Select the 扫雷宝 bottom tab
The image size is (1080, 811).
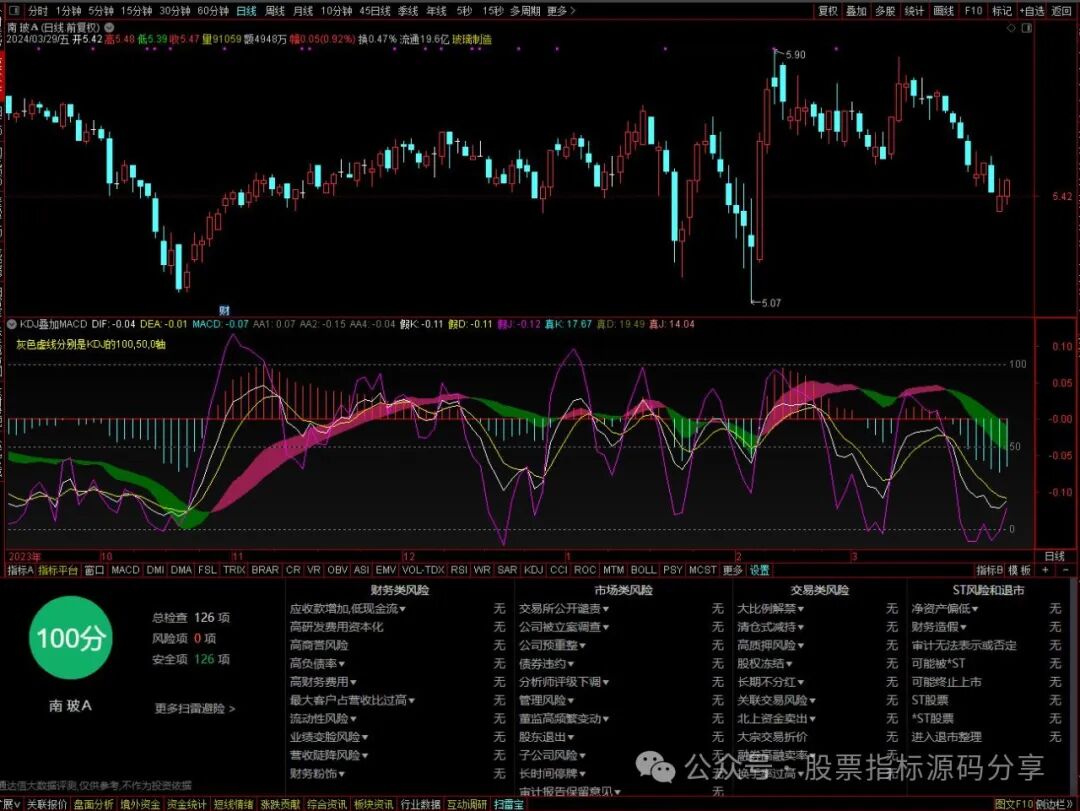[x=508, y=804]
